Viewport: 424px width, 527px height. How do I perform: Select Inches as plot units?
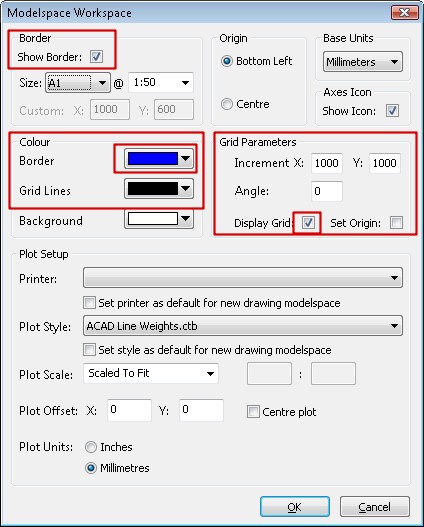coord(91,447)
